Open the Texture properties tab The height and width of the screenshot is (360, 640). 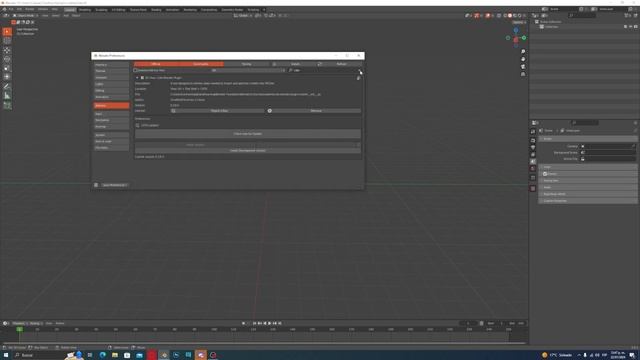pyautogui.click(x=533, y=189)
